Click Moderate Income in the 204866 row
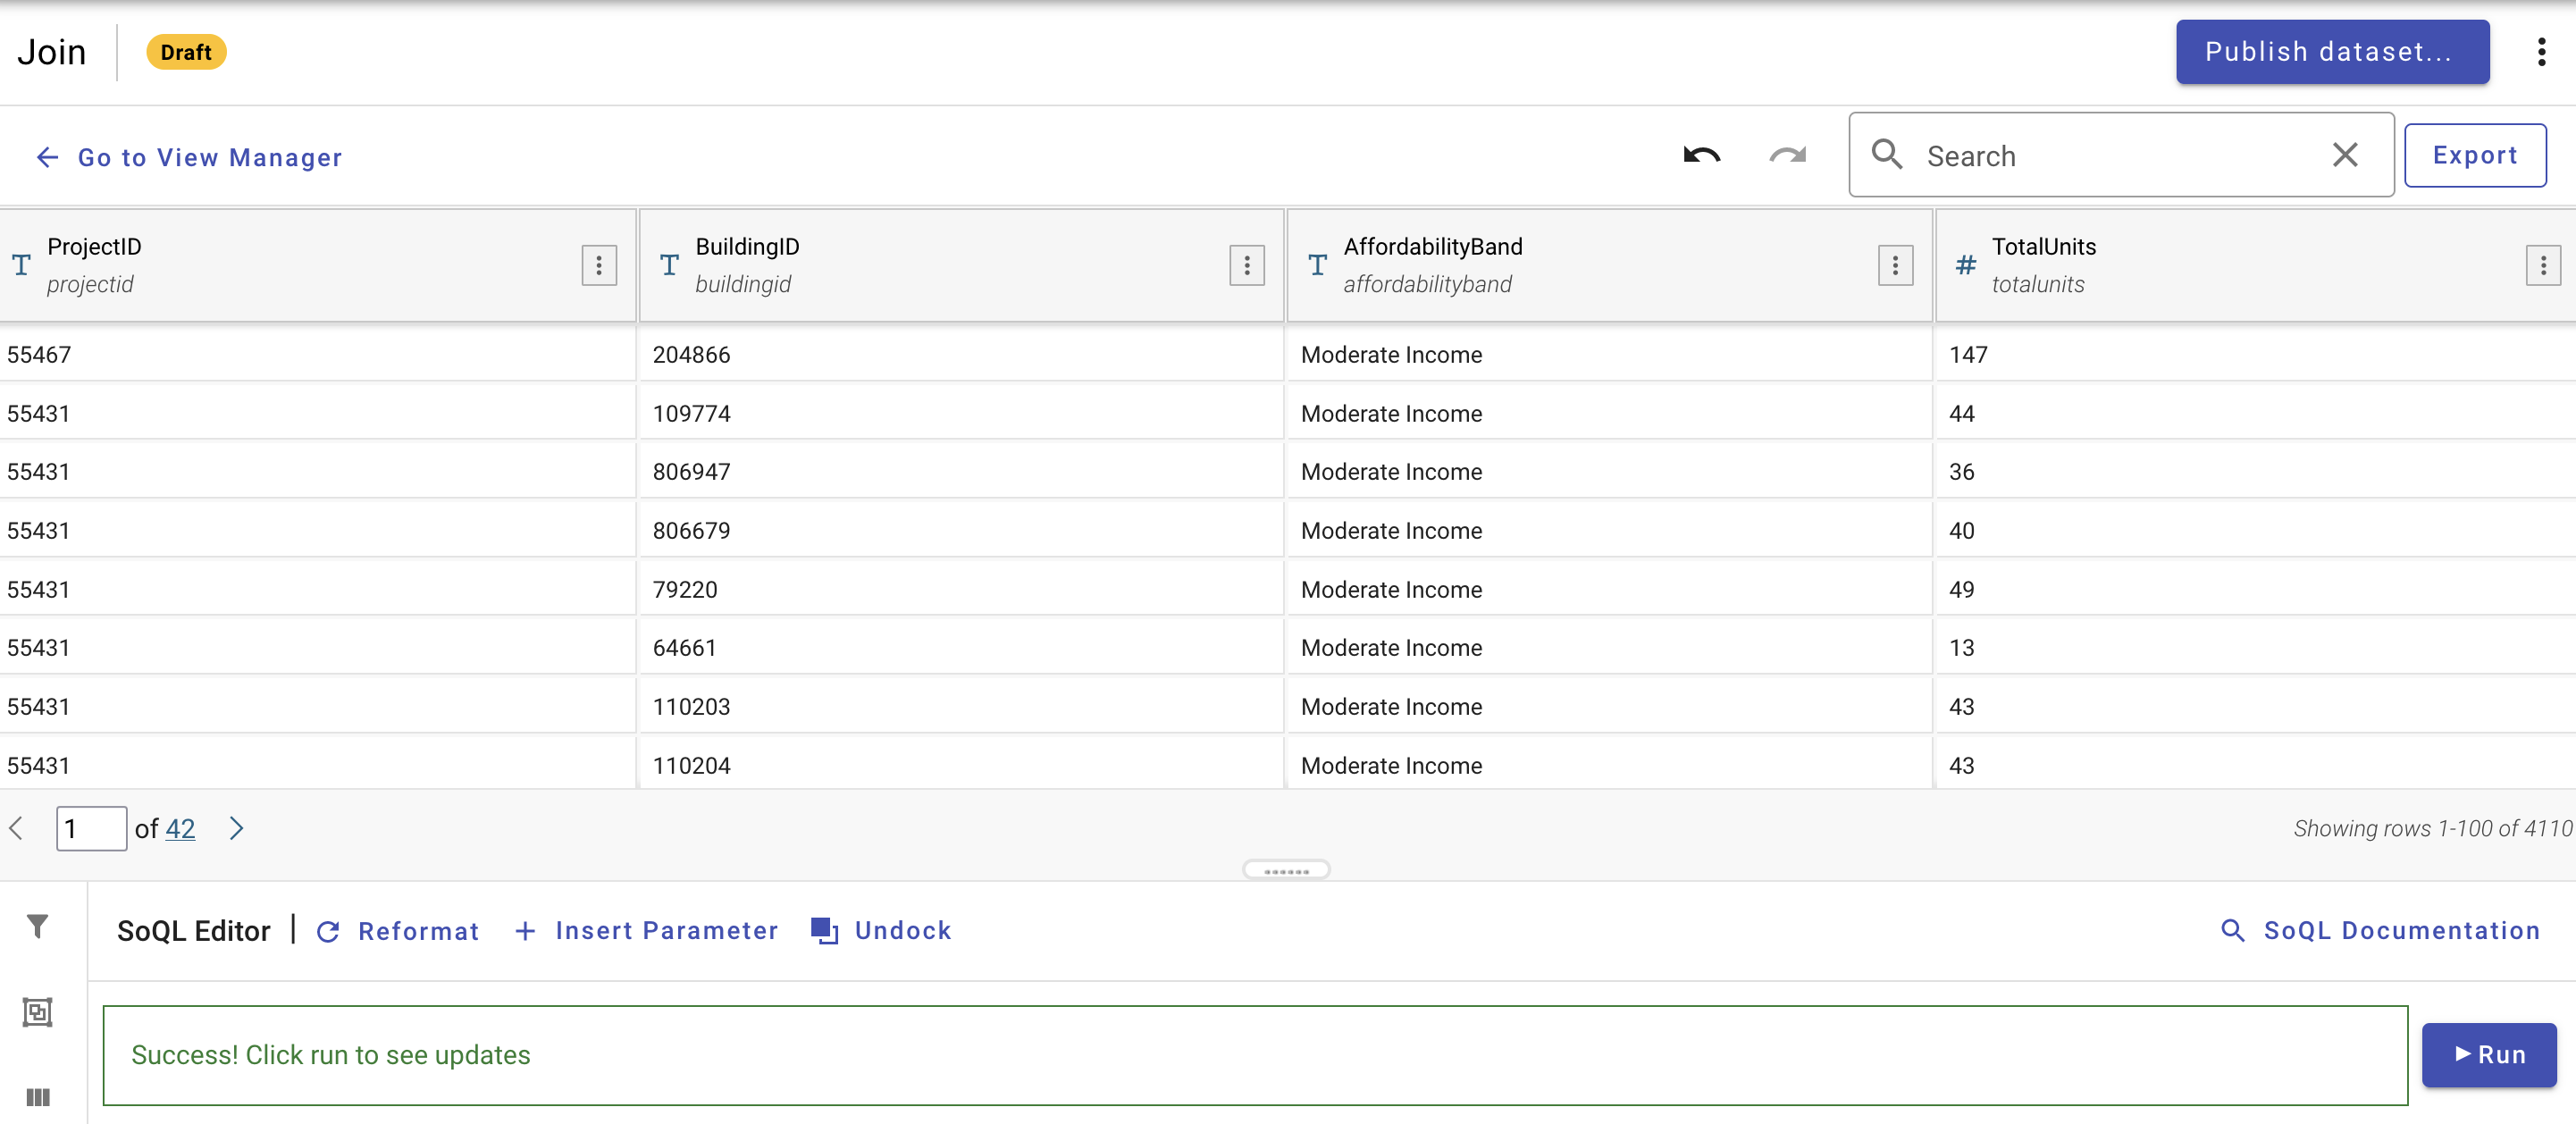 click(1391, 355)
